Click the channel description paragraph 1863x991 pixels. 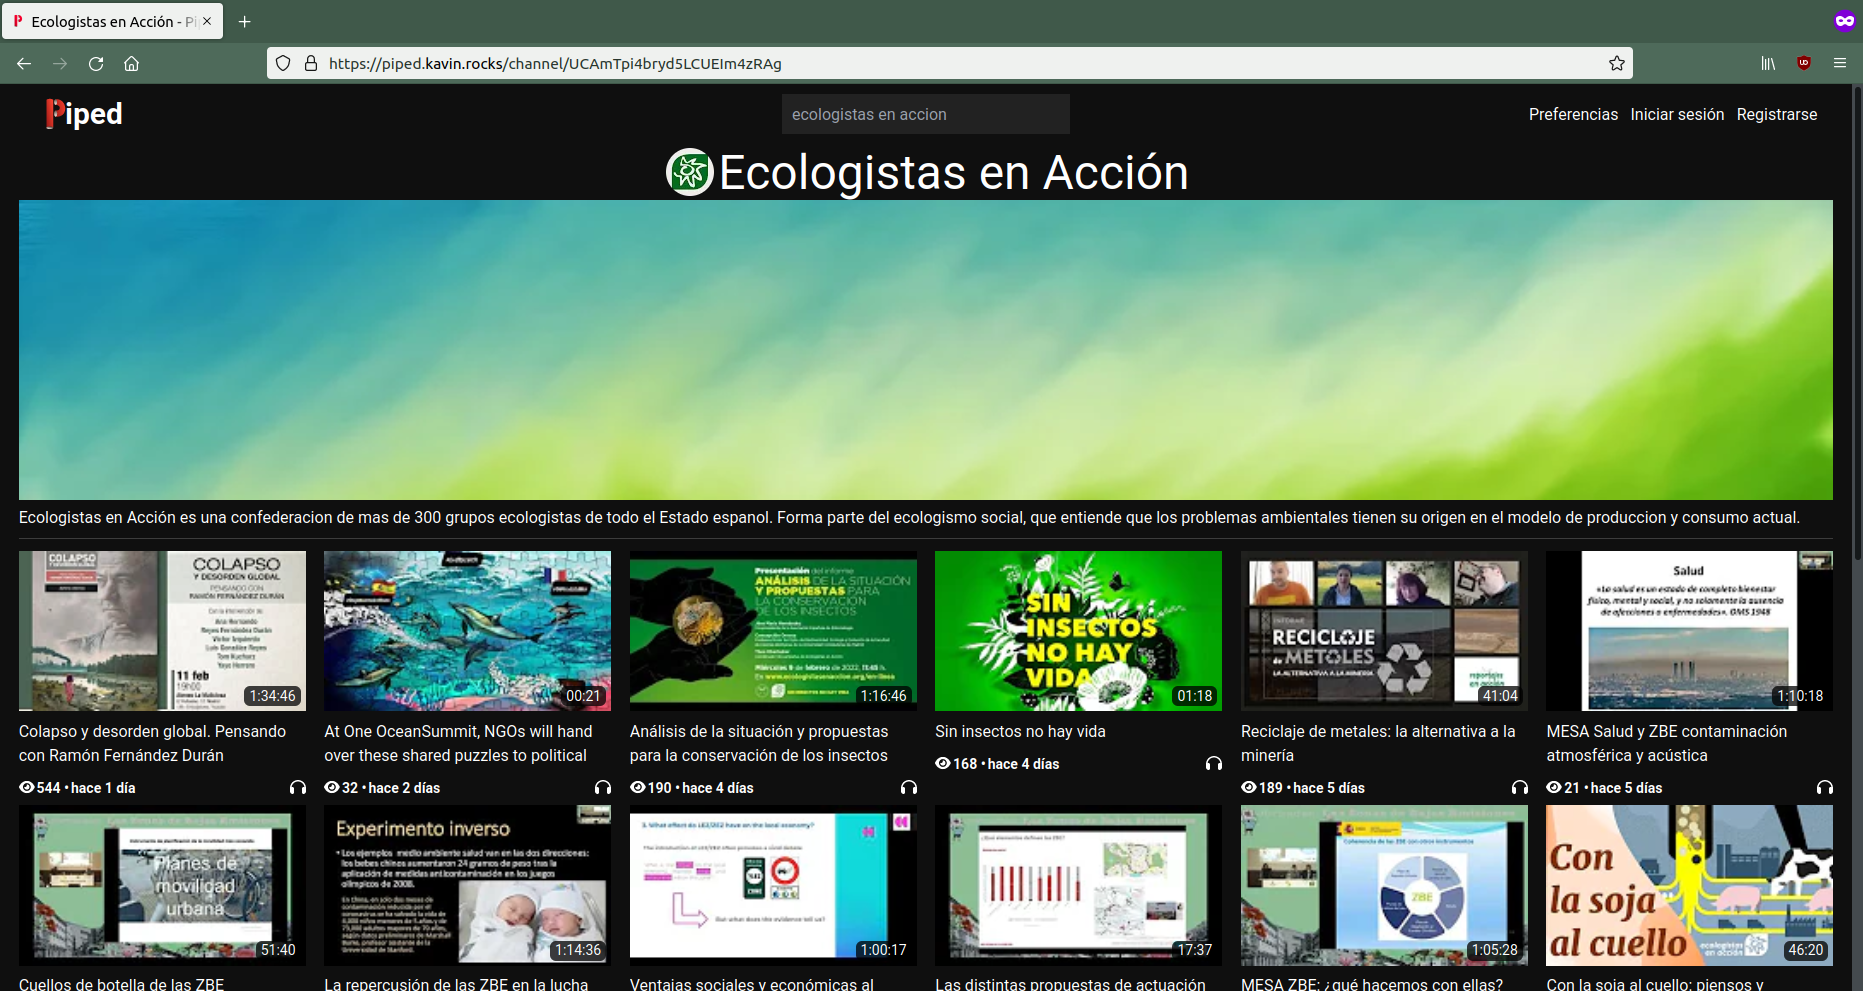(909, 518)
